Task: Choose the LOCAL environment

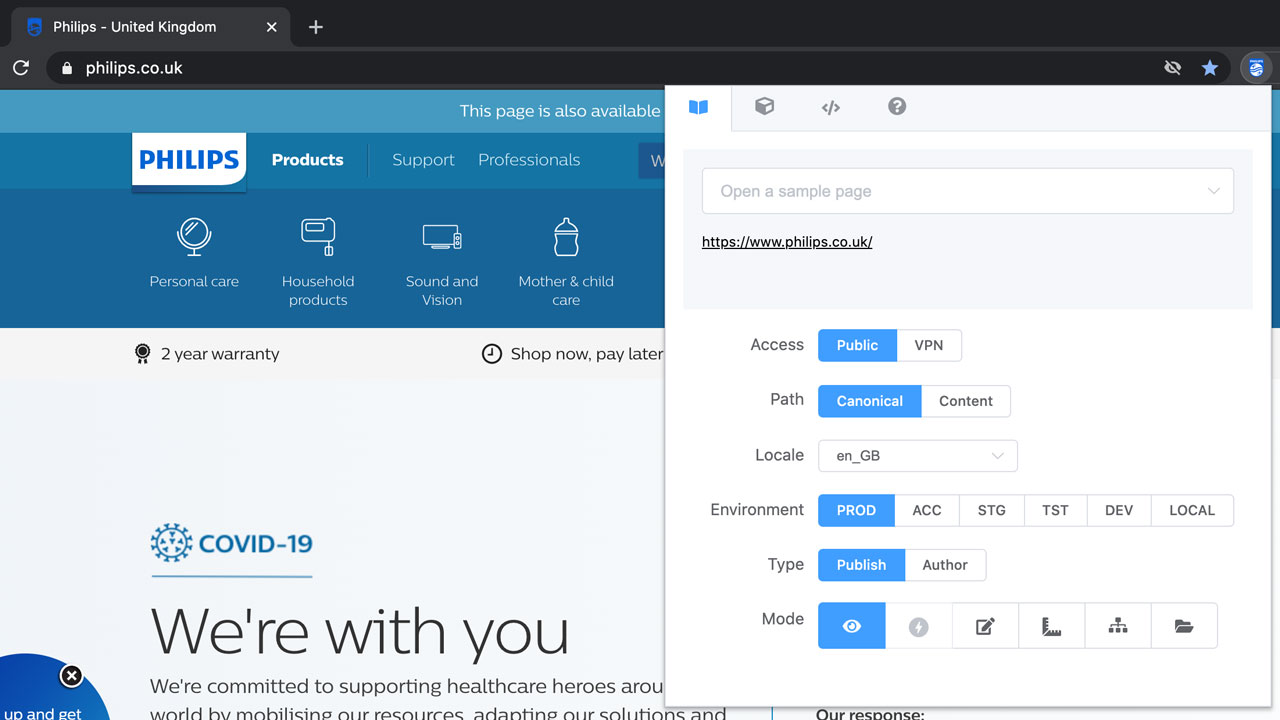Action: tap(1192, 510)
